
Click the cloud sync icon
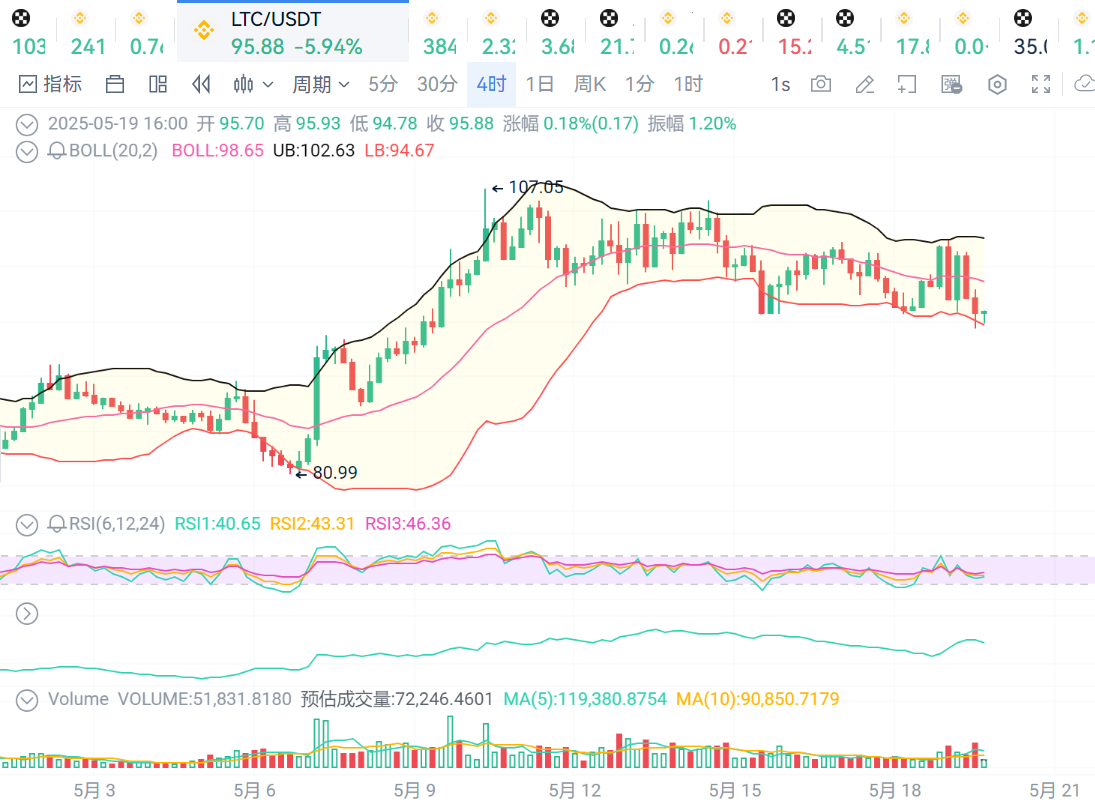(x=1085, y=84)
